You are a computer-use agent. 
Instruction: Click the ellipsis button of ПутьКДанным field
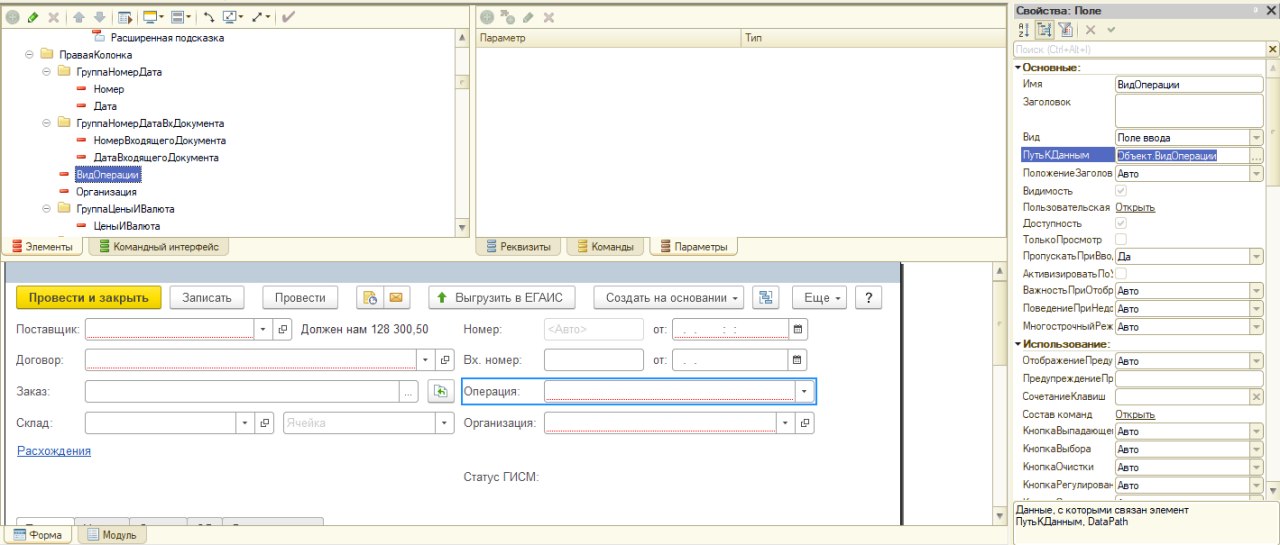(1256, 156)
